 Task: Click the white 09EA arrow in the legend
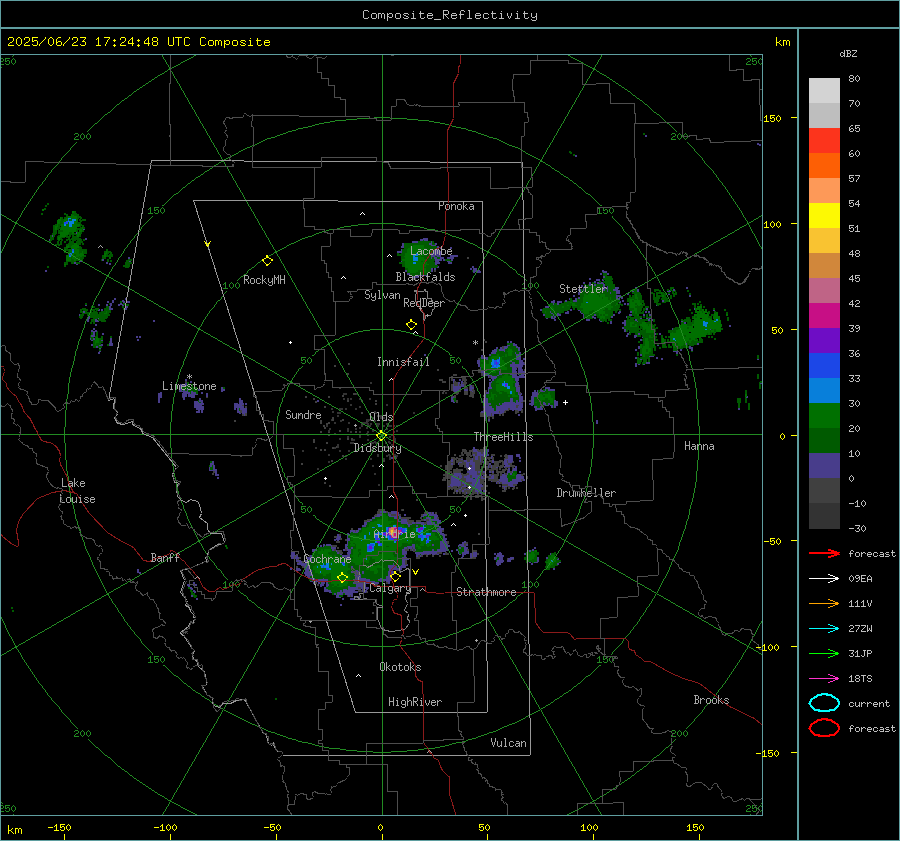[824, 578]
